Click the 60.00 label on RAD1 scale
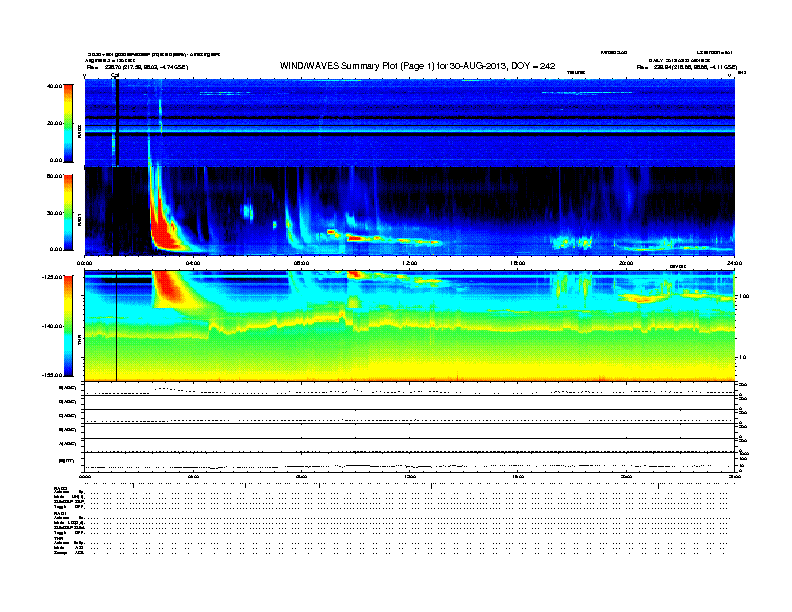The height and width of the screenshot is (612, 792). 55,176
